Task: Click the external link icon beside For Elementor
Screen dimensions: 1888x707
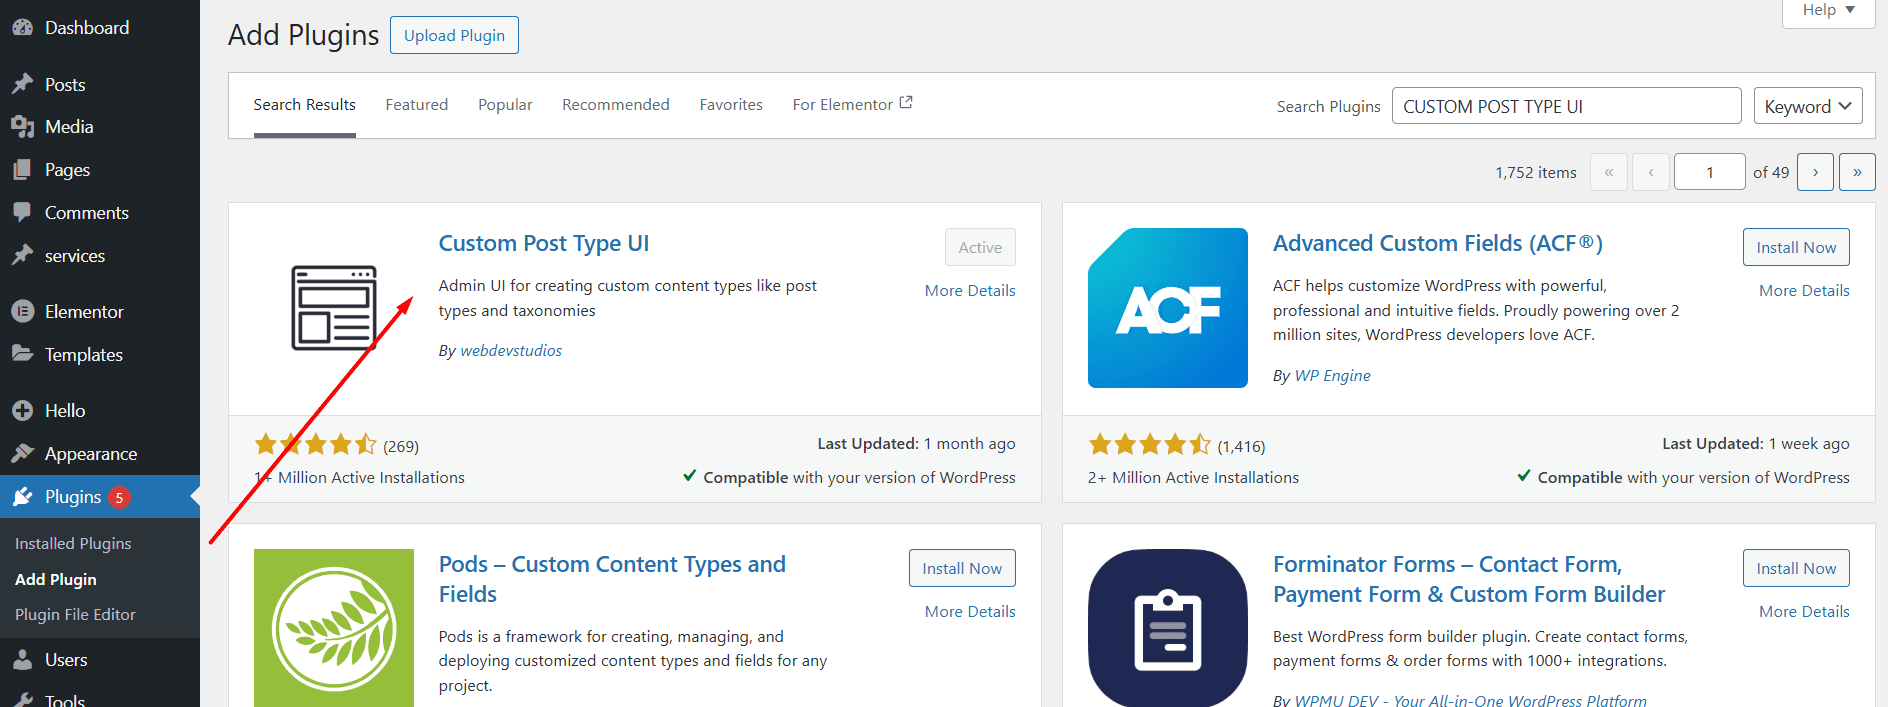Action: tap(906, 103)
